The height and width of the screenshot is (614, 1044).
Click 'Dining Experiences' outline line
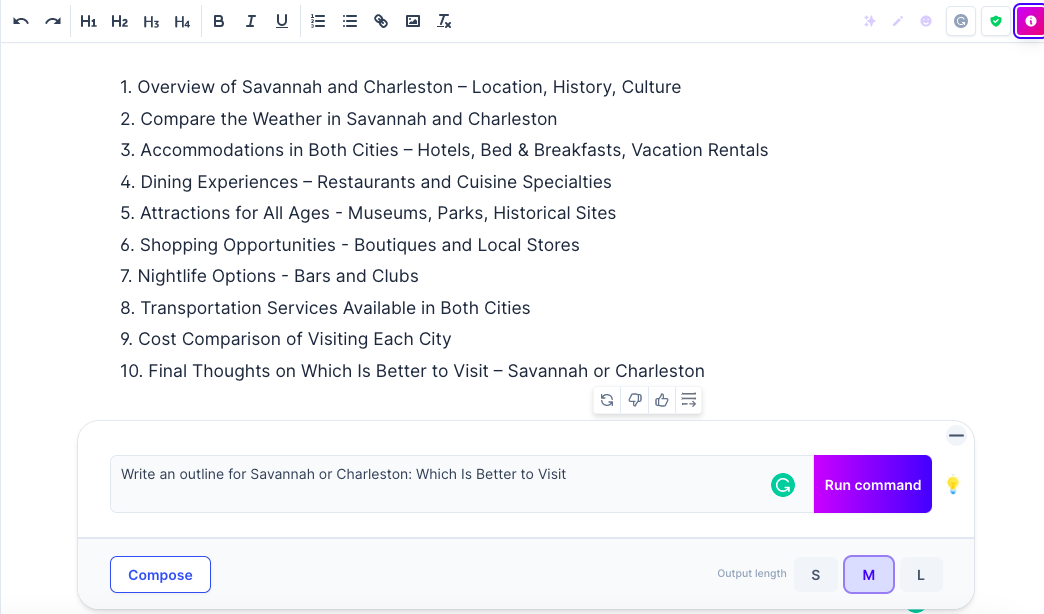click(366, 182)
